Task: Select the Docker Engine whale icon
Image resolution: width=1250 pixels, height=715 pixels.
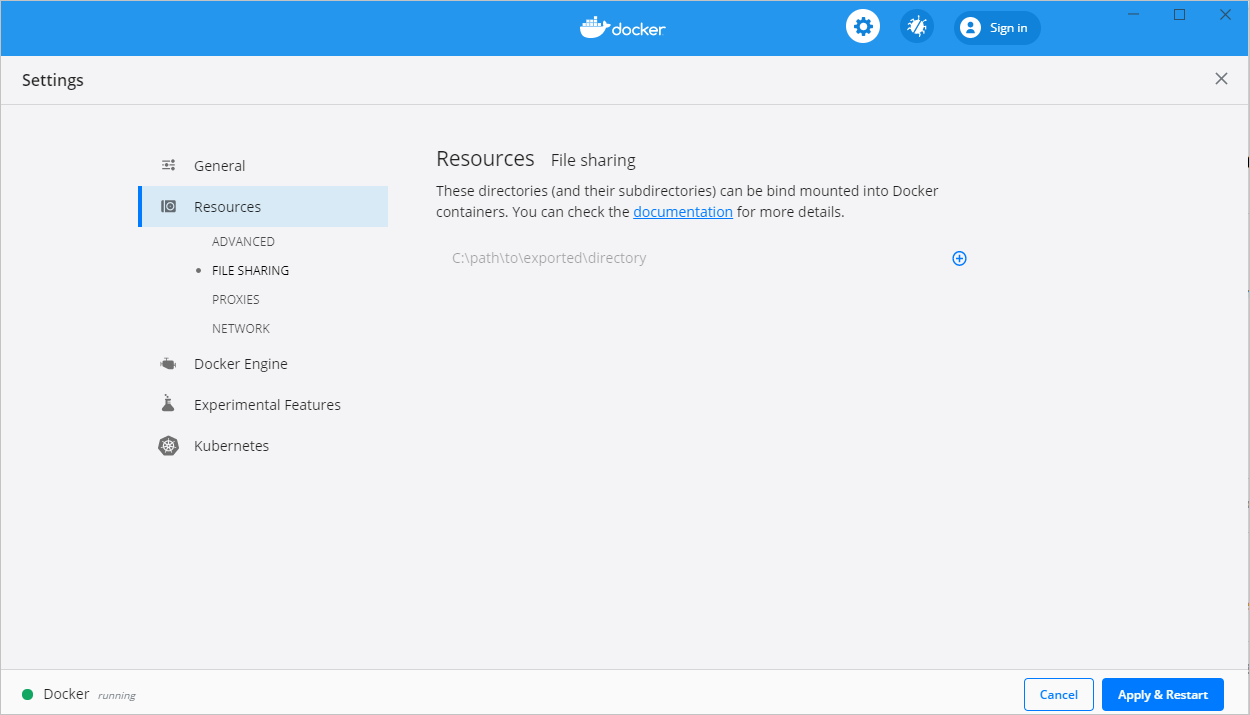Action: coord(167,363)
